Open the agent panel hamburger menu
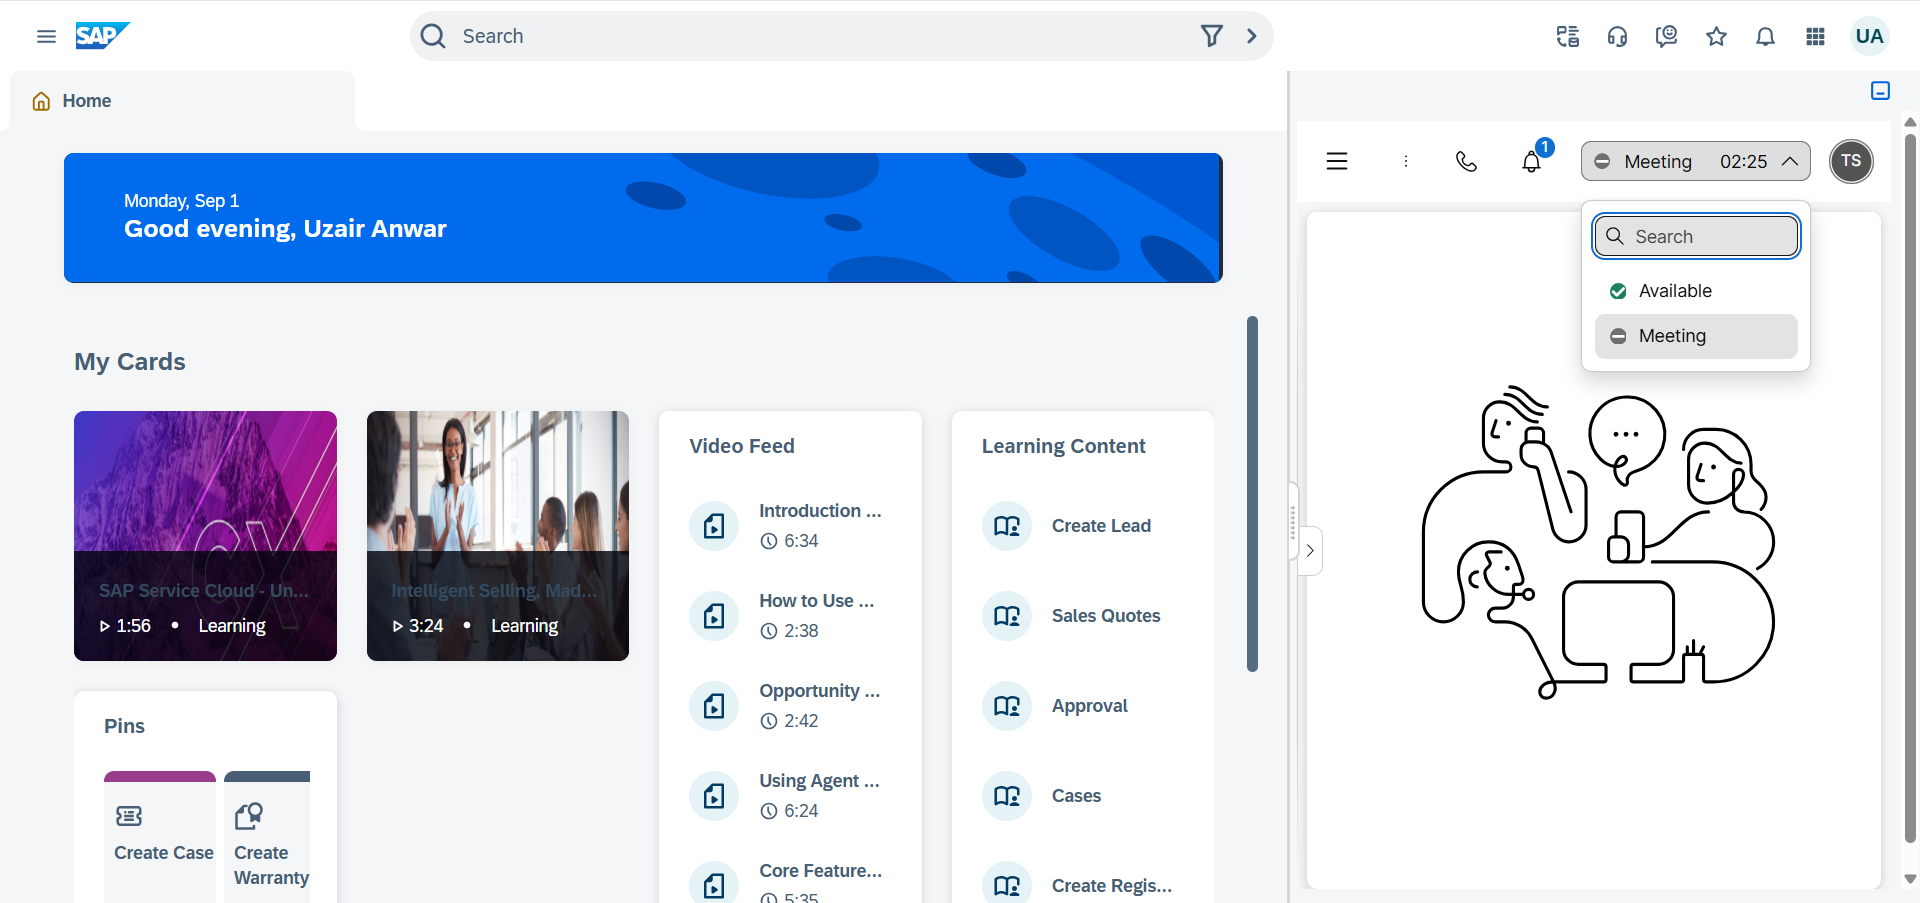 click(x=1337, y=162)
